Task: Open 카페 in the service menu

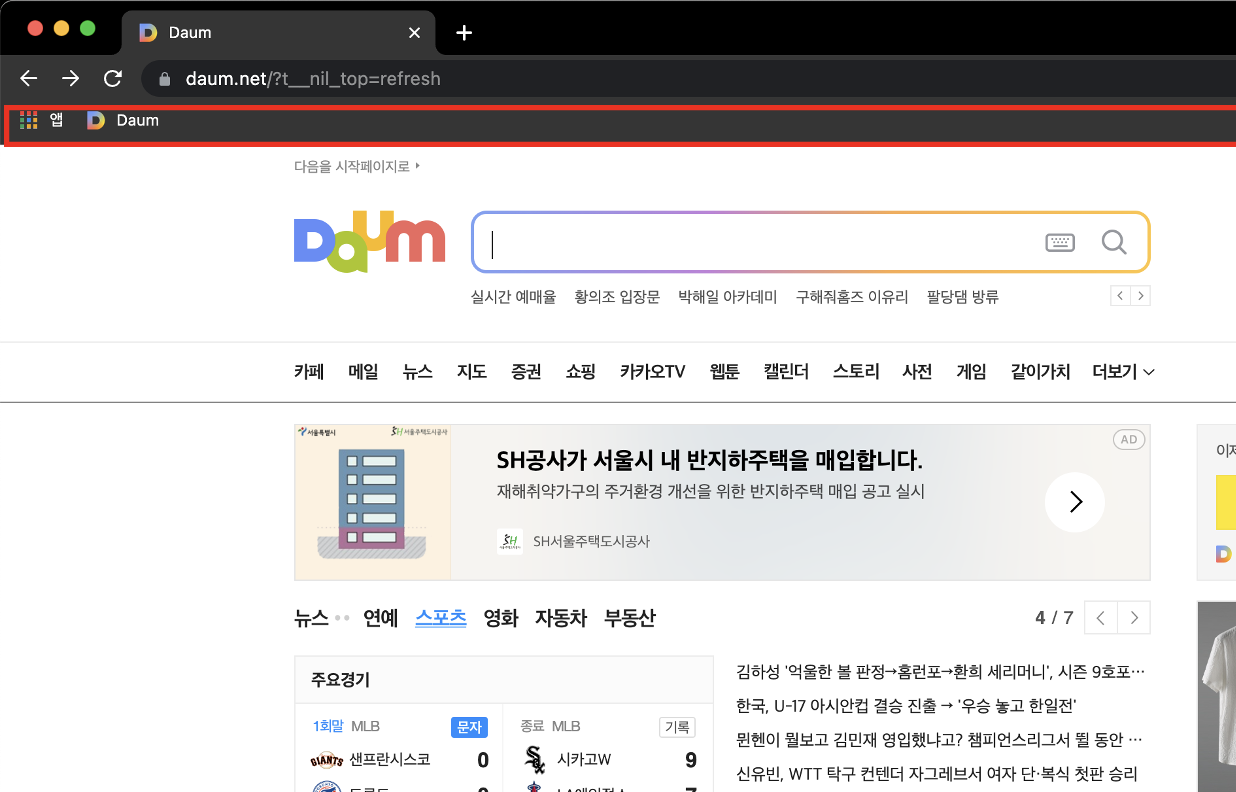Action: (x=309, y=372)
